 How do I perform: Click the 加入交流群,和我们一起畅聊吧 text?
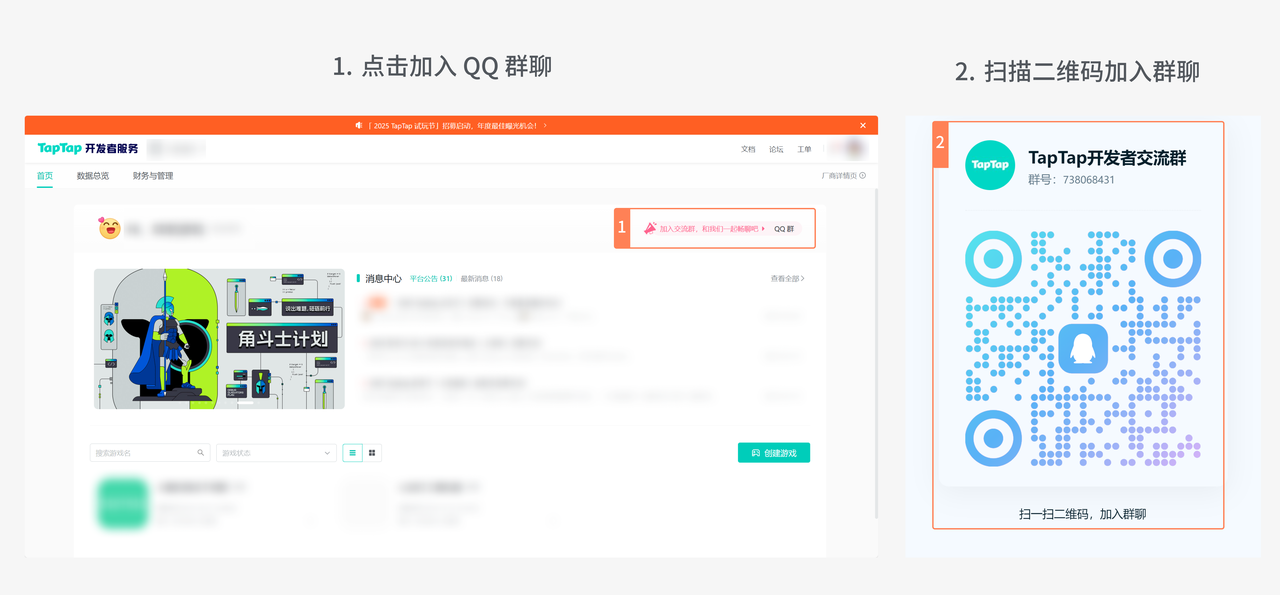click(x=709, y=229)
